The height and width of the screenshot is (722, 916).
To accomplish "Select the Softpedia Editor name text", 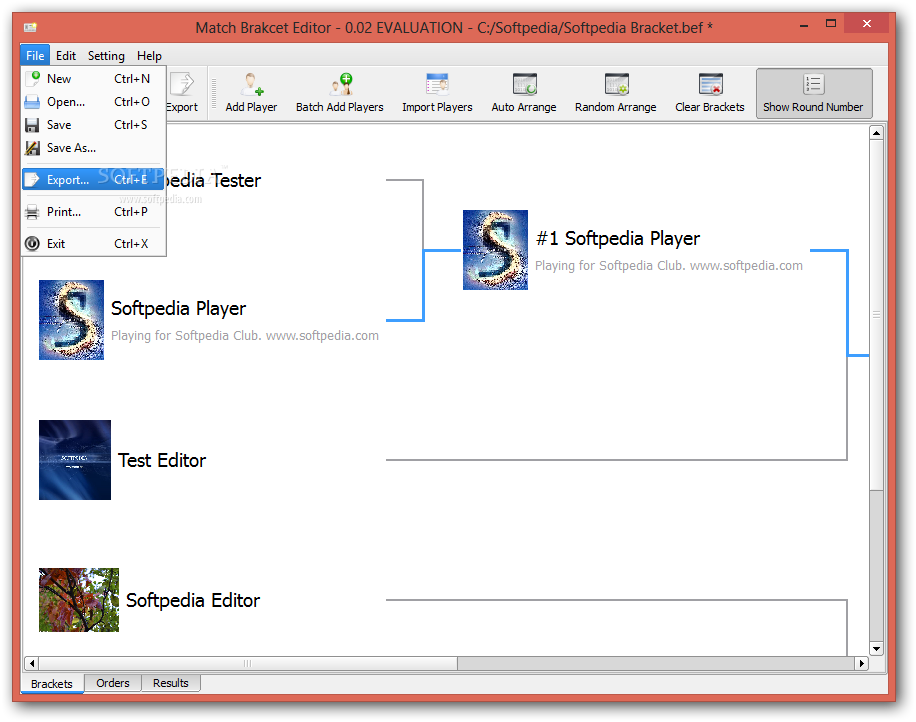I will click(x=193, y=600).
